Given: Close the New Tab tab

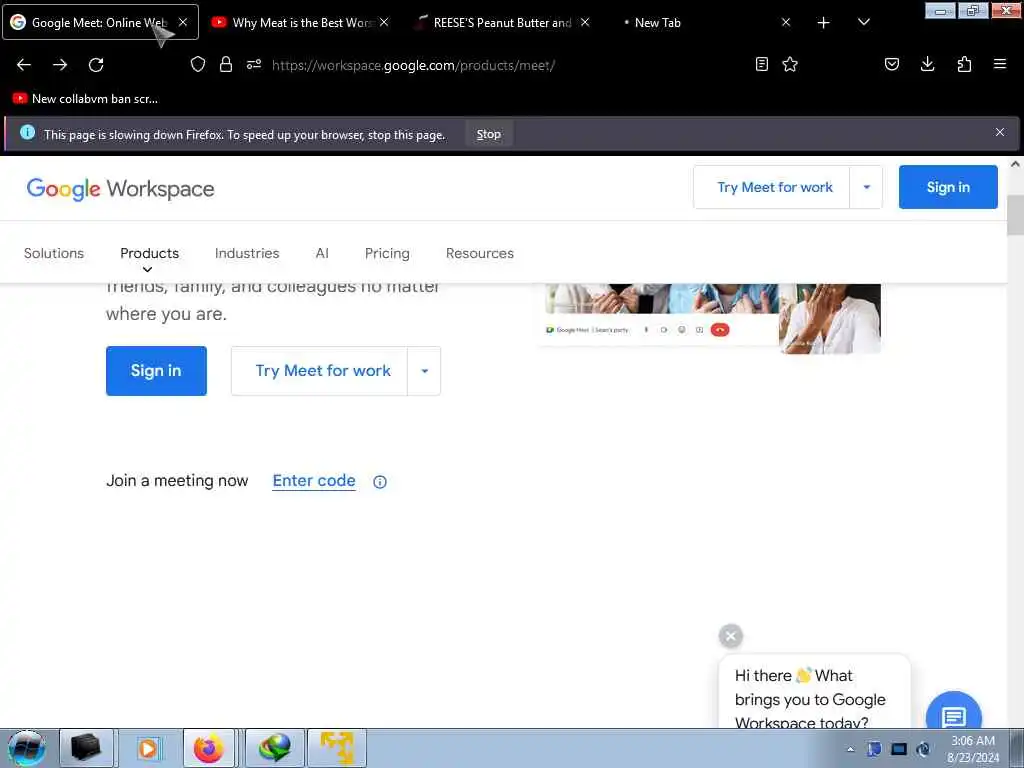Looking at the screenshot, I should coord(786,23).
